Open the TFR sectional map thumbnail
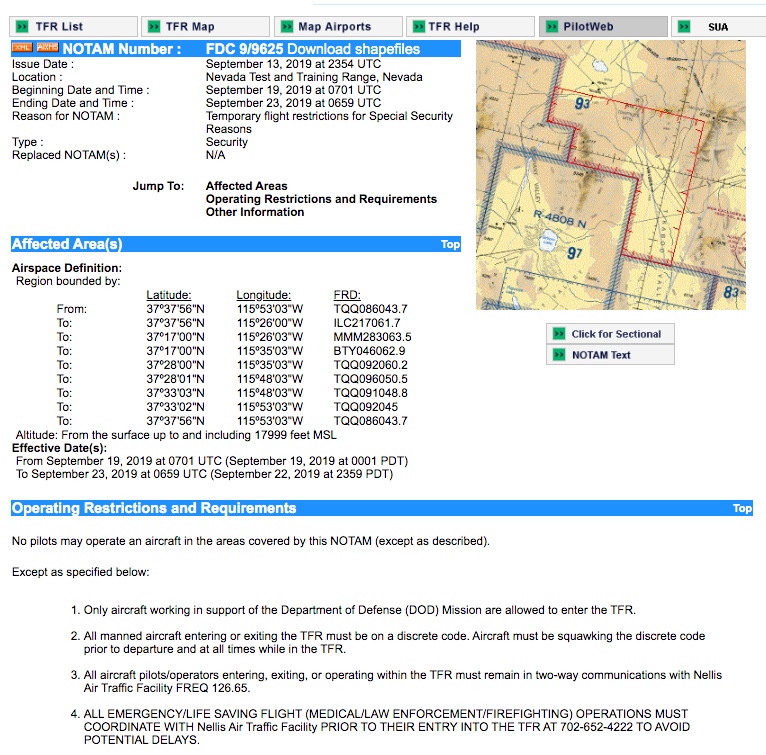 [610, 175]
